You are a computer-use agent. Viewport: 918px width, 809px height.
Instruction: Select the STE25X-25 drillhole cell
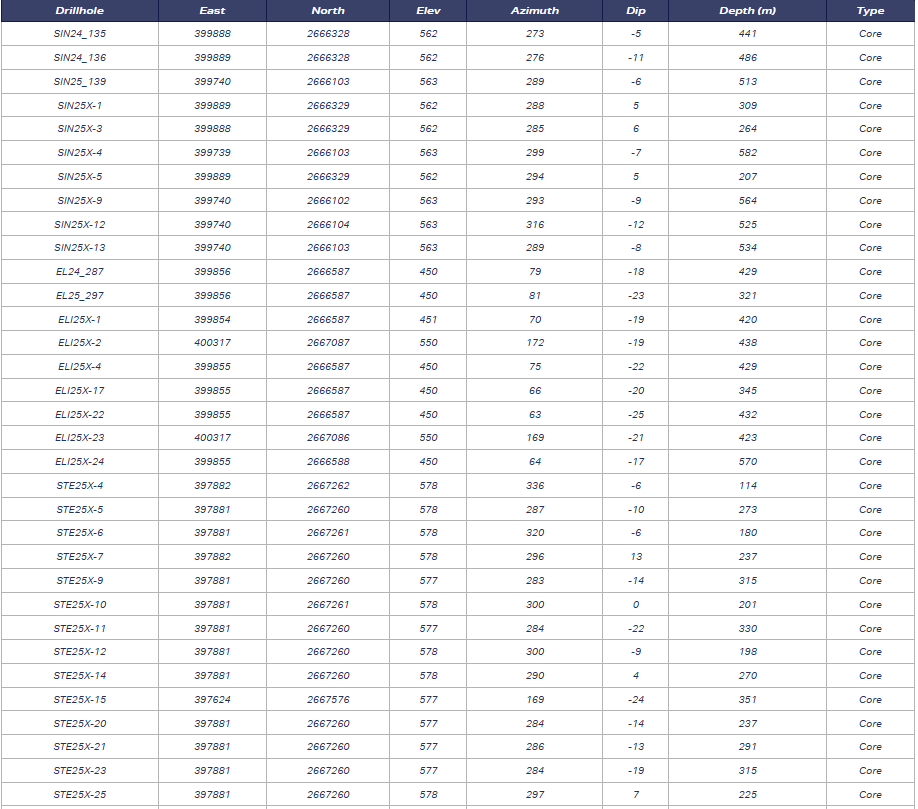point(79,795)
